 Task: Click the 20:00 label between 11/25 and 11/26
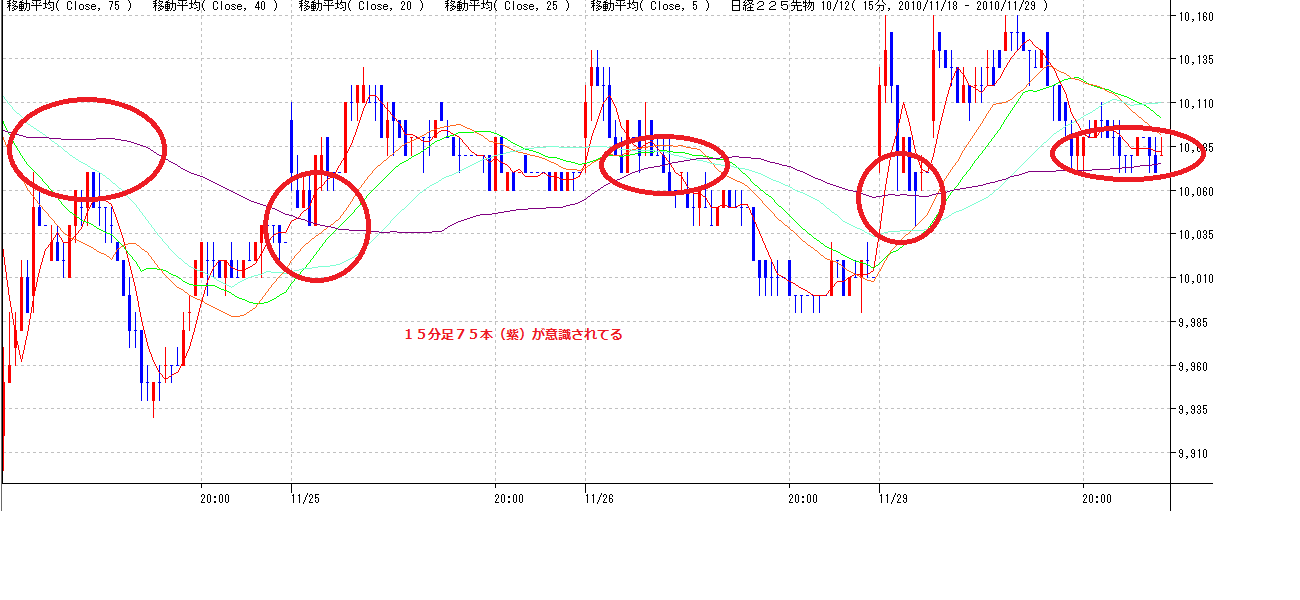pos(509,497)
